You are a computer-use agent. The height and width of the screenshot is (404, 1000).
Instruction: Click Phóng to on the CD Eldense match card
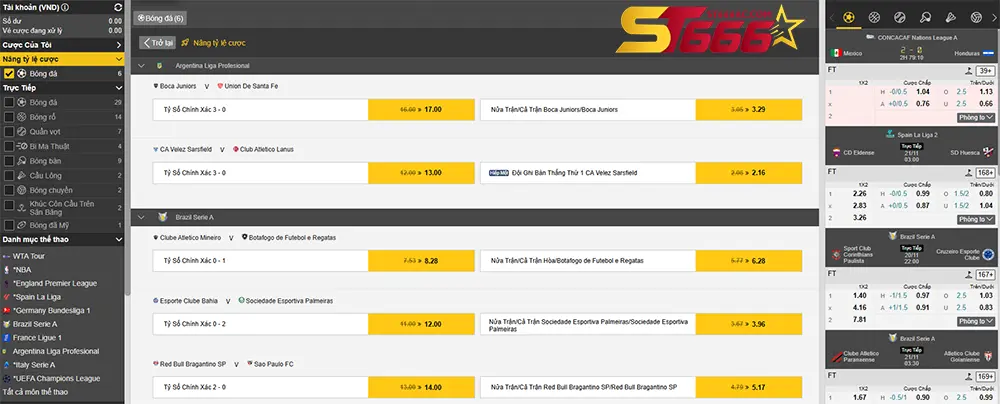[x=976, y=220]
